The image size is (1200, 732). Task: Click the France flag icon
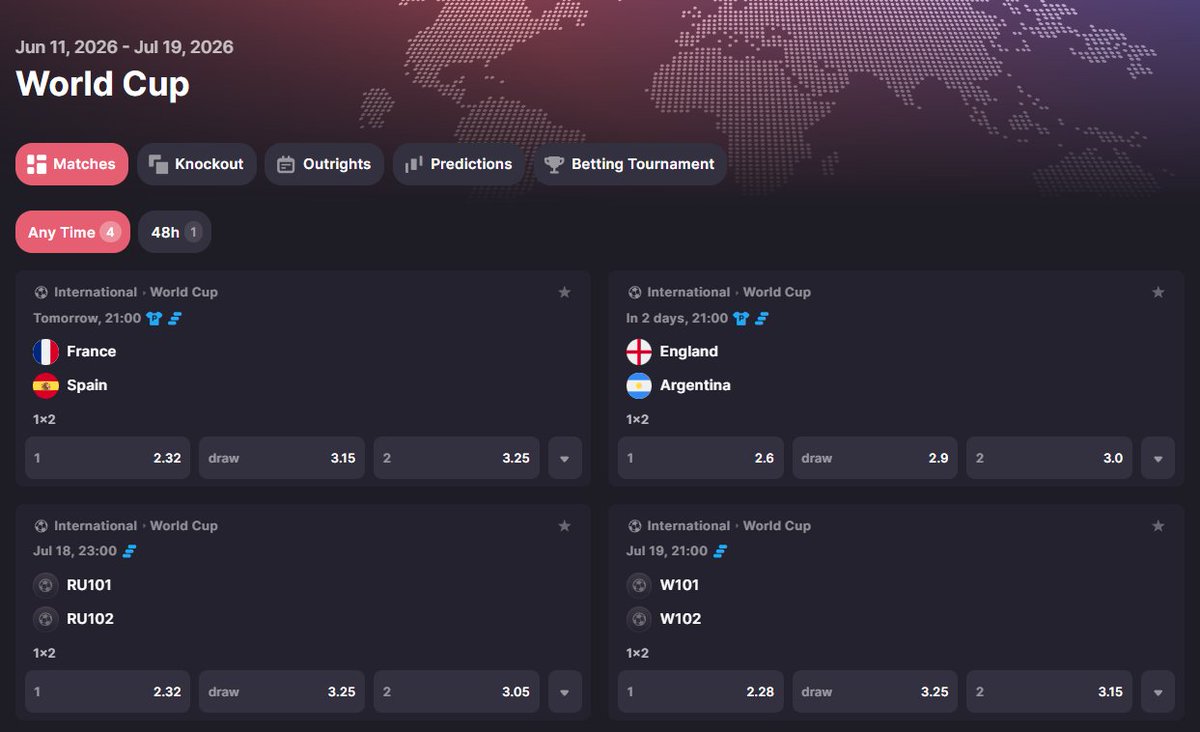coord(46,352)
